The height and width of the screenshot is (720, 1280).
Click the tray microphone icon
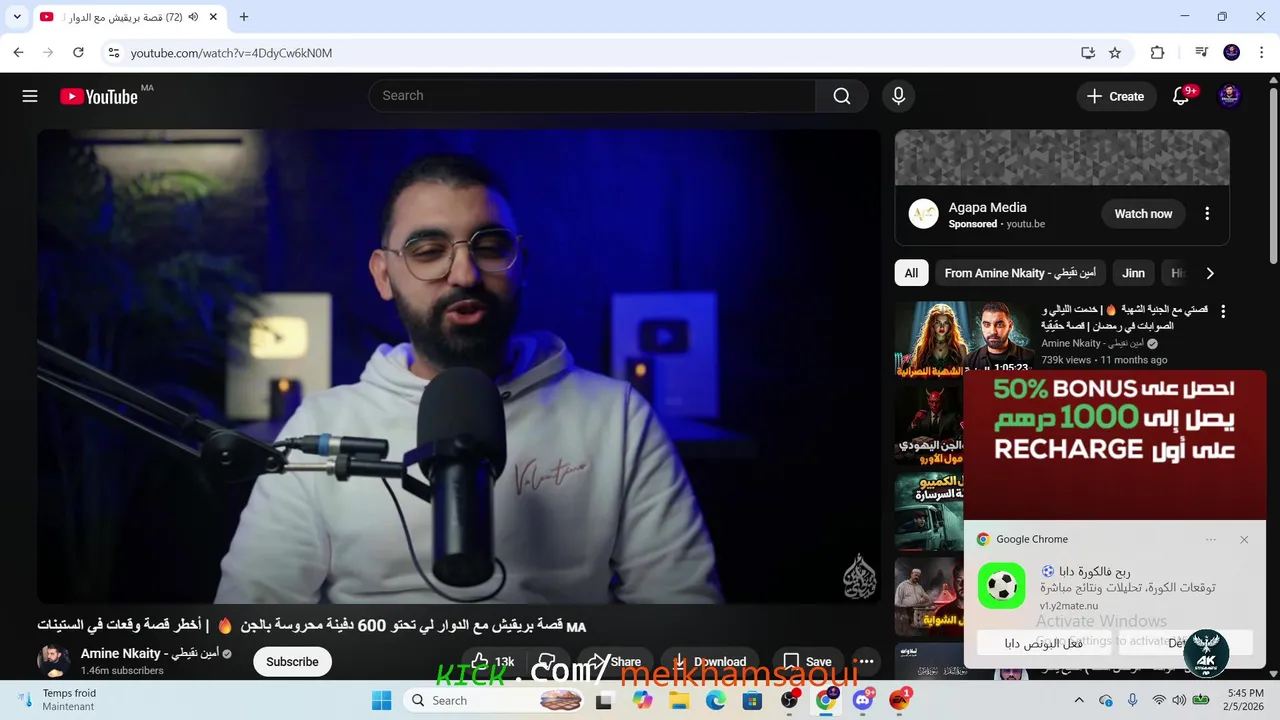click(1133, 700)
